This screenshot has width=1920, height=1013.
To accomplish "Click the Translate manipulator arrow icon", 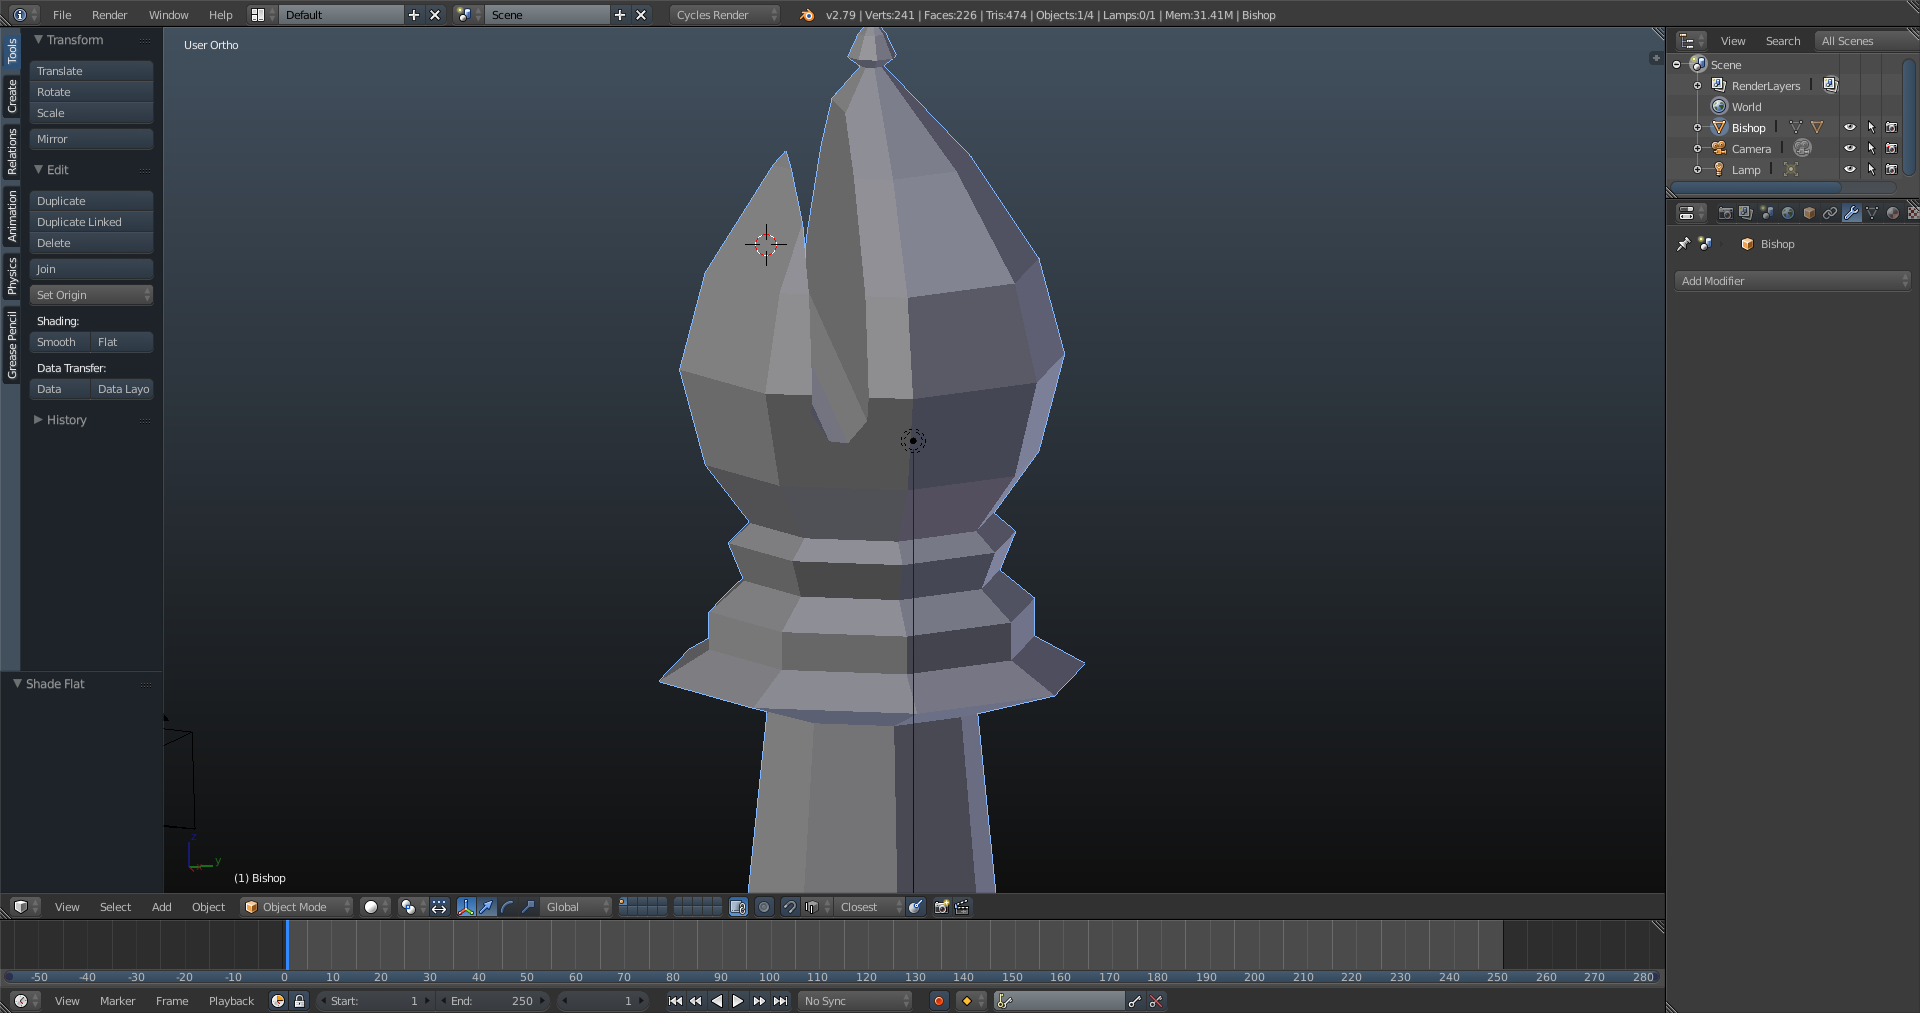I will coord(487,907).
